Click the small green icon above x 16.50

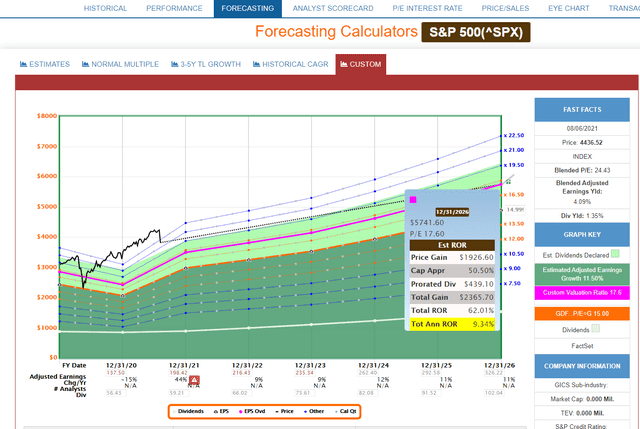tap(509, 182)
